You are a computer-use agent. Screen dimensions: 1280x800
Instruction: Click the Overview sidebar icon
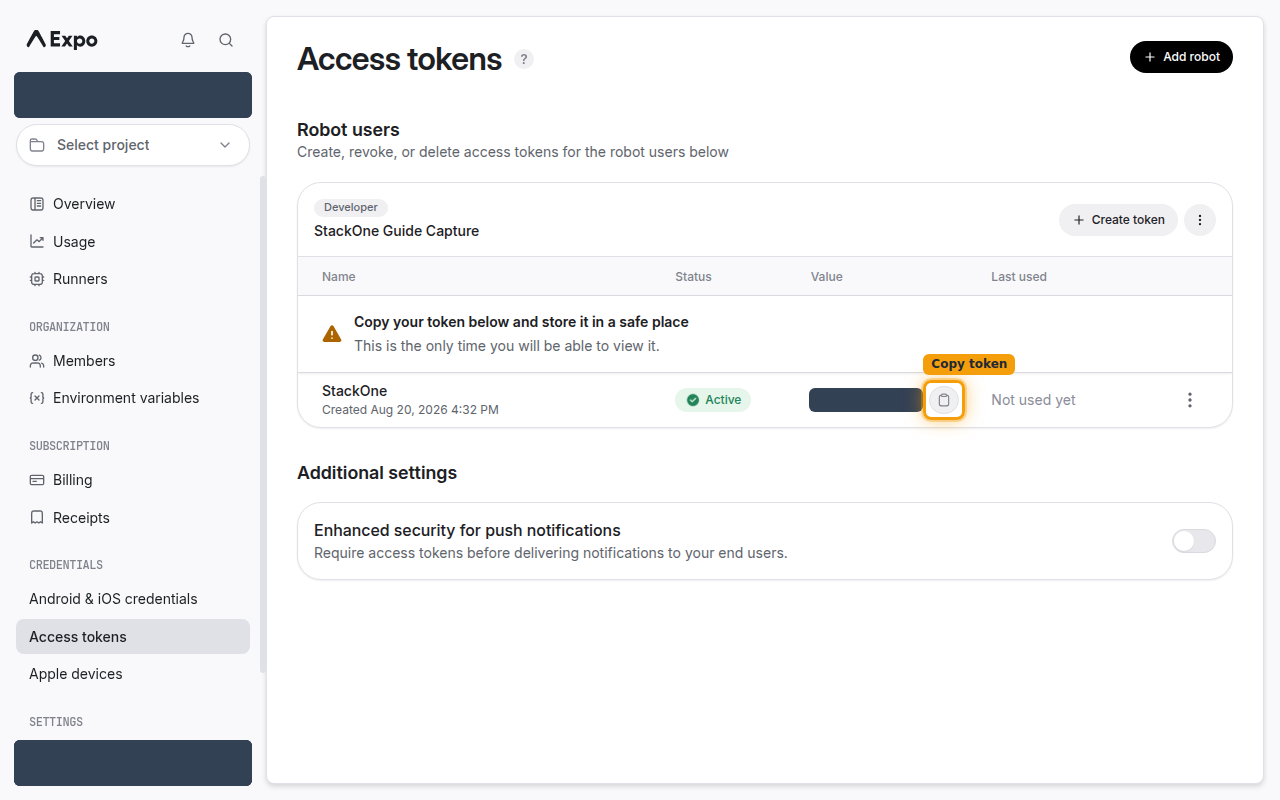[x=37, y=204]
